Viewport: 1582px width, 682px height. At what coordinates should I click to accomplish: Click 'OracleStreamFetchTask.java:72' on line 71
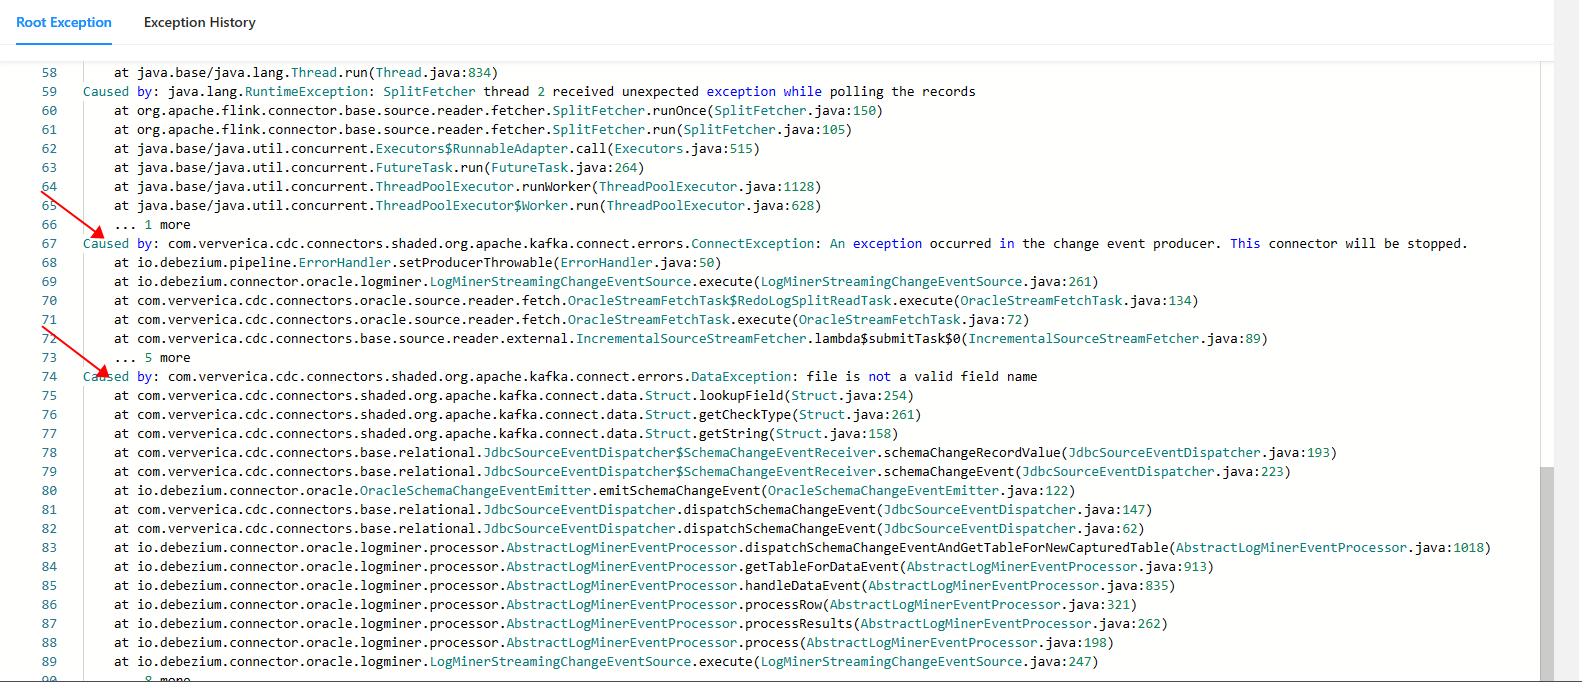(910, 319)
